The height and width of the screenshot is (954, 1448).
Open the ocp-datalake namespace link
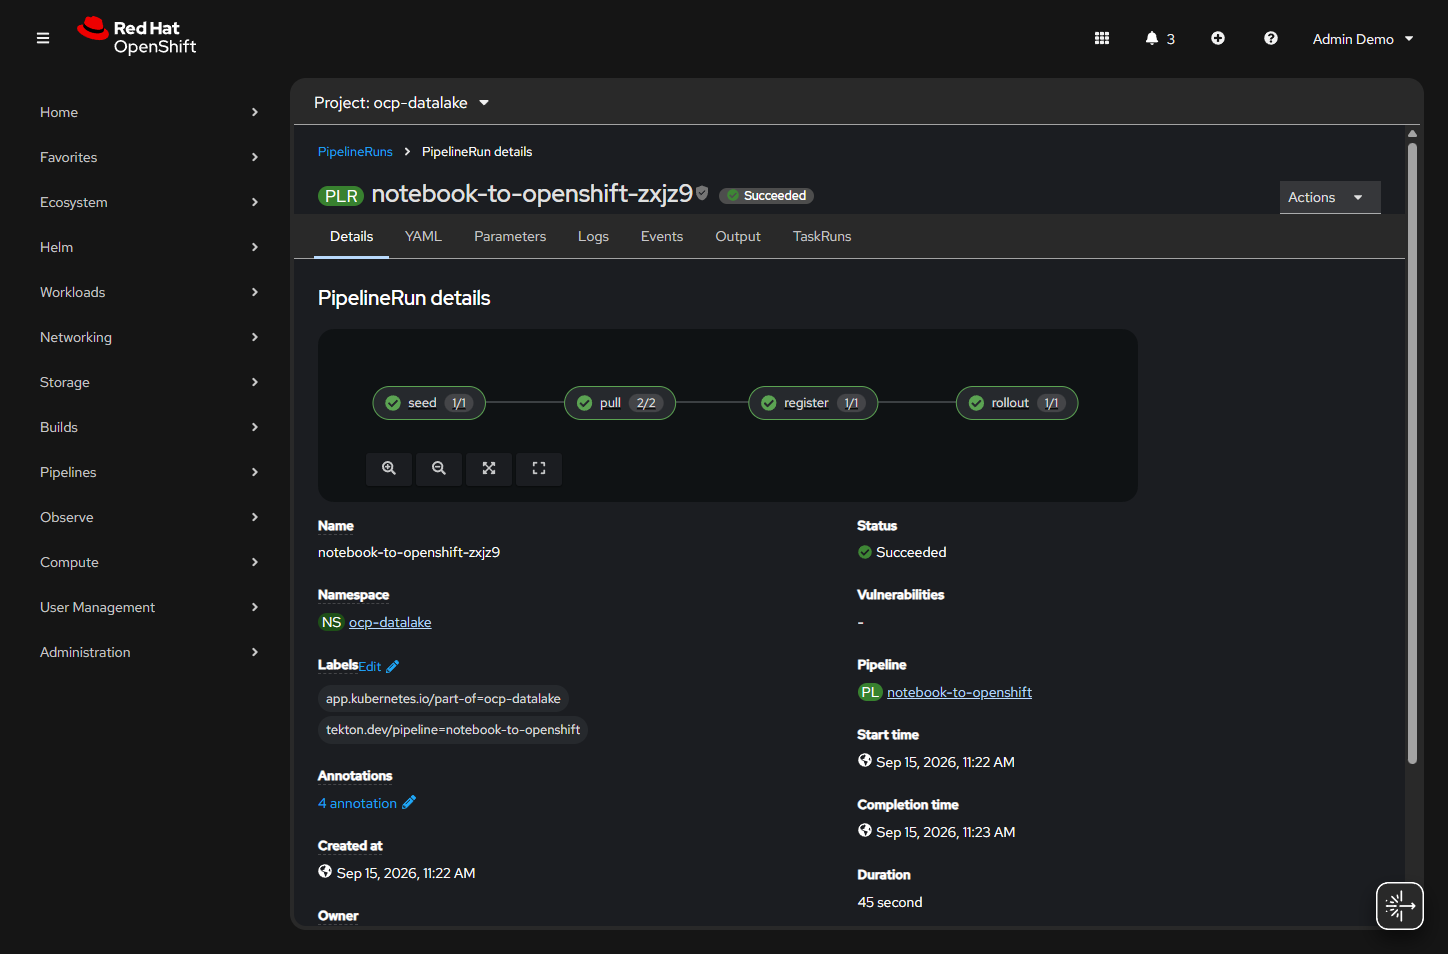click(x=390, y=622)
